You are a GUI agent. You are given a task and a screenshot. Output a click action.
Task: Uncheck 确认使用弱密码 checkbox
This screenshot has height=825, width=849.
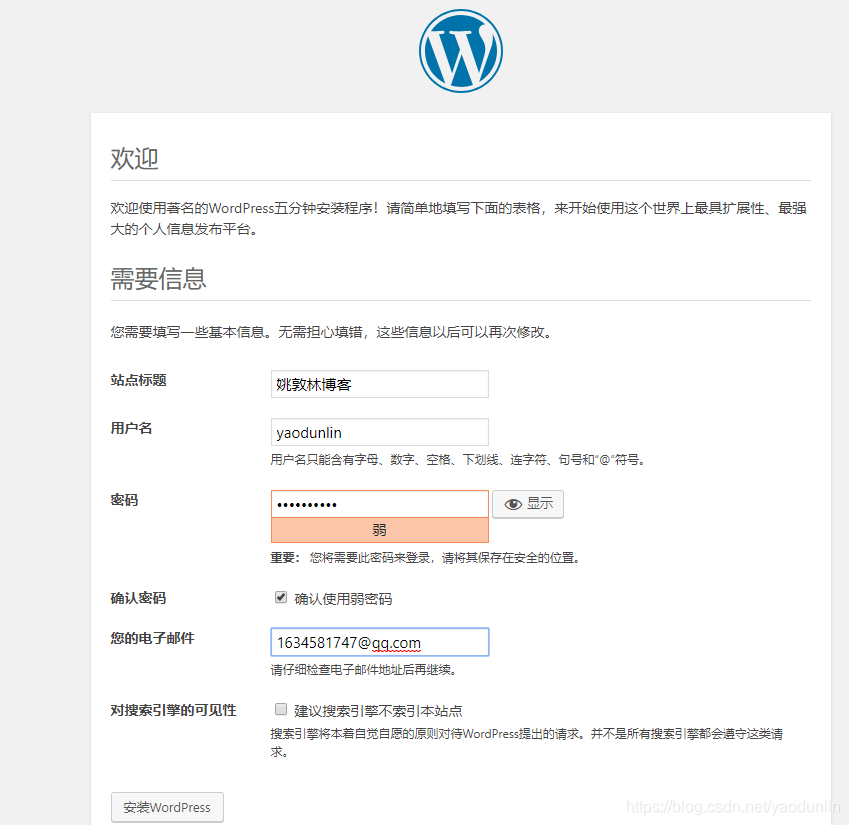pyautogui.click(x=280, y=597)
